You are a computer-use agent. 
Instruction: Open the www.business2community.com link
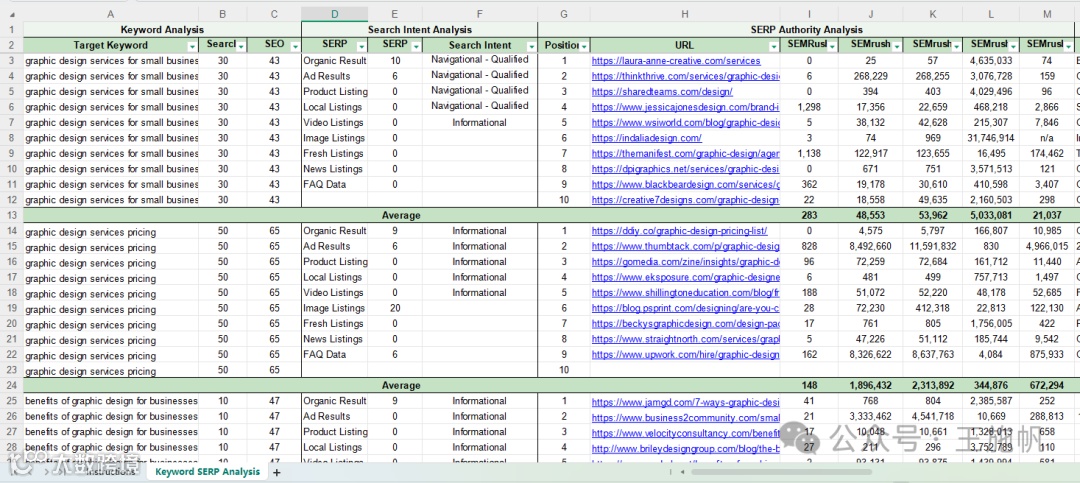coord(685,417)
